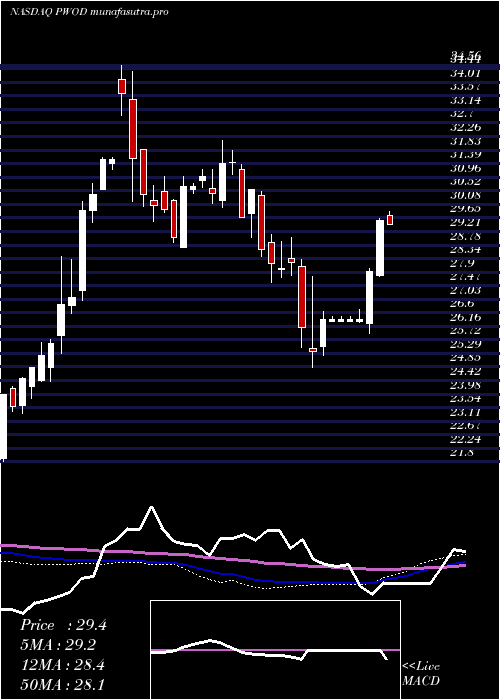Screen dimensions: 500x700
Task: Click the 50MA : 28.1 readout
Action: [x=62, y=684]
